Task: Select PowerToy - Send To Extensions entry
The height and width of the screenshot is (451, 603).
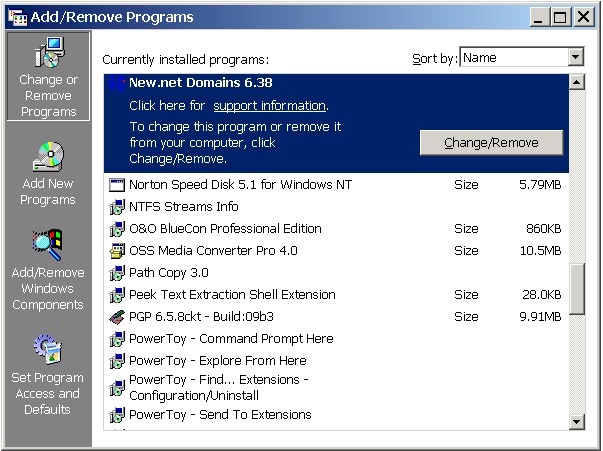Action: (x=336, y=415)
